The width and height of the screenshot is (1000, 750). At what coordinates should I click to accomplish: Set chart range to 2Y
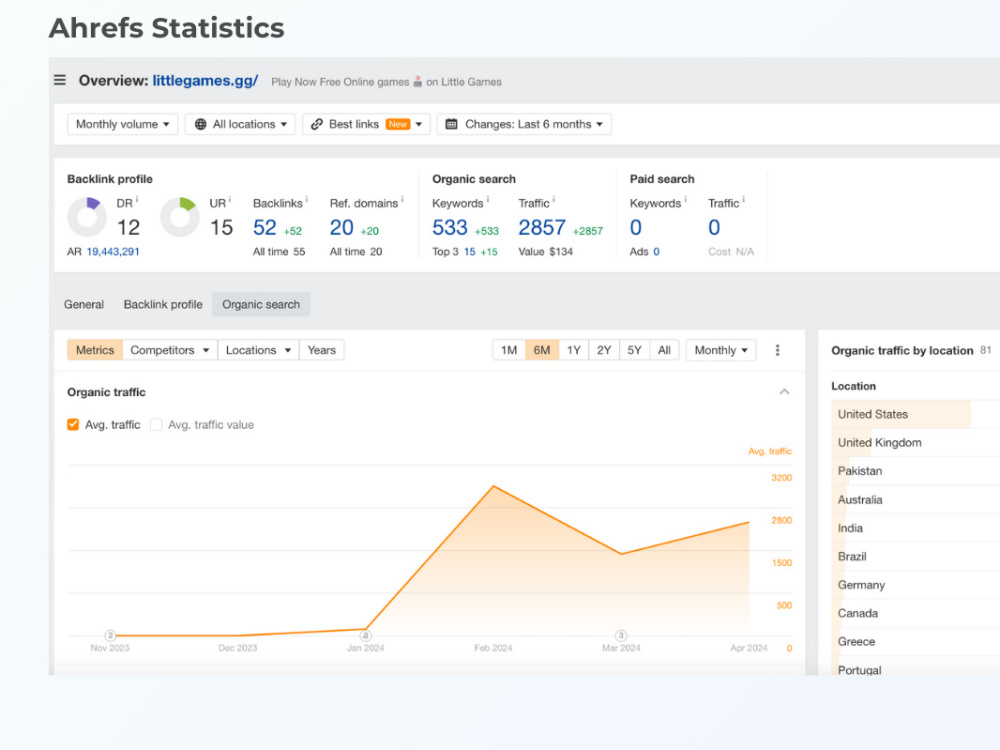tap(604, 350)
